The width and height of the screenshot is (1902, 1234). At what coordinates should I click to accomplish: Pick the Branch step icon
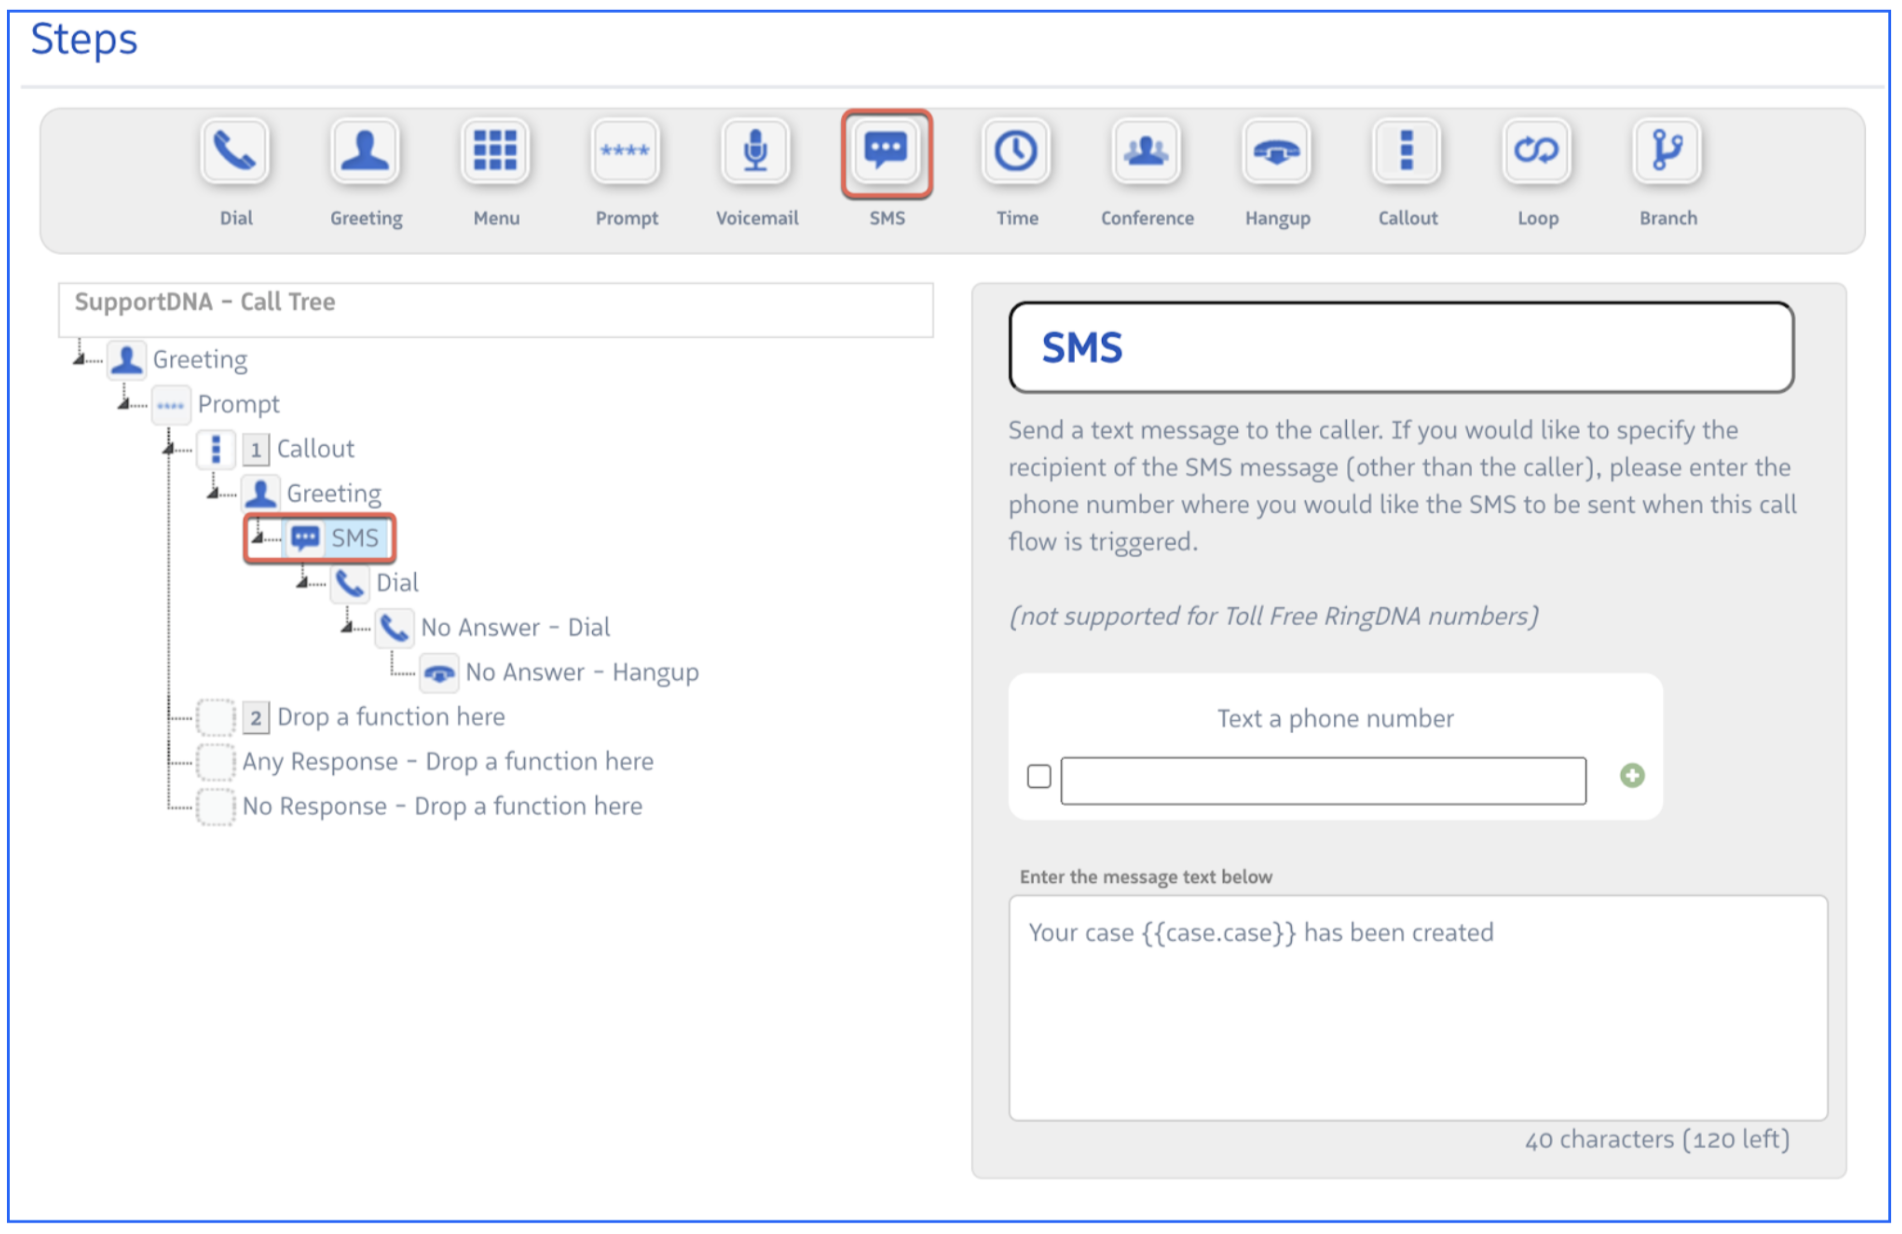(1667, 152)
